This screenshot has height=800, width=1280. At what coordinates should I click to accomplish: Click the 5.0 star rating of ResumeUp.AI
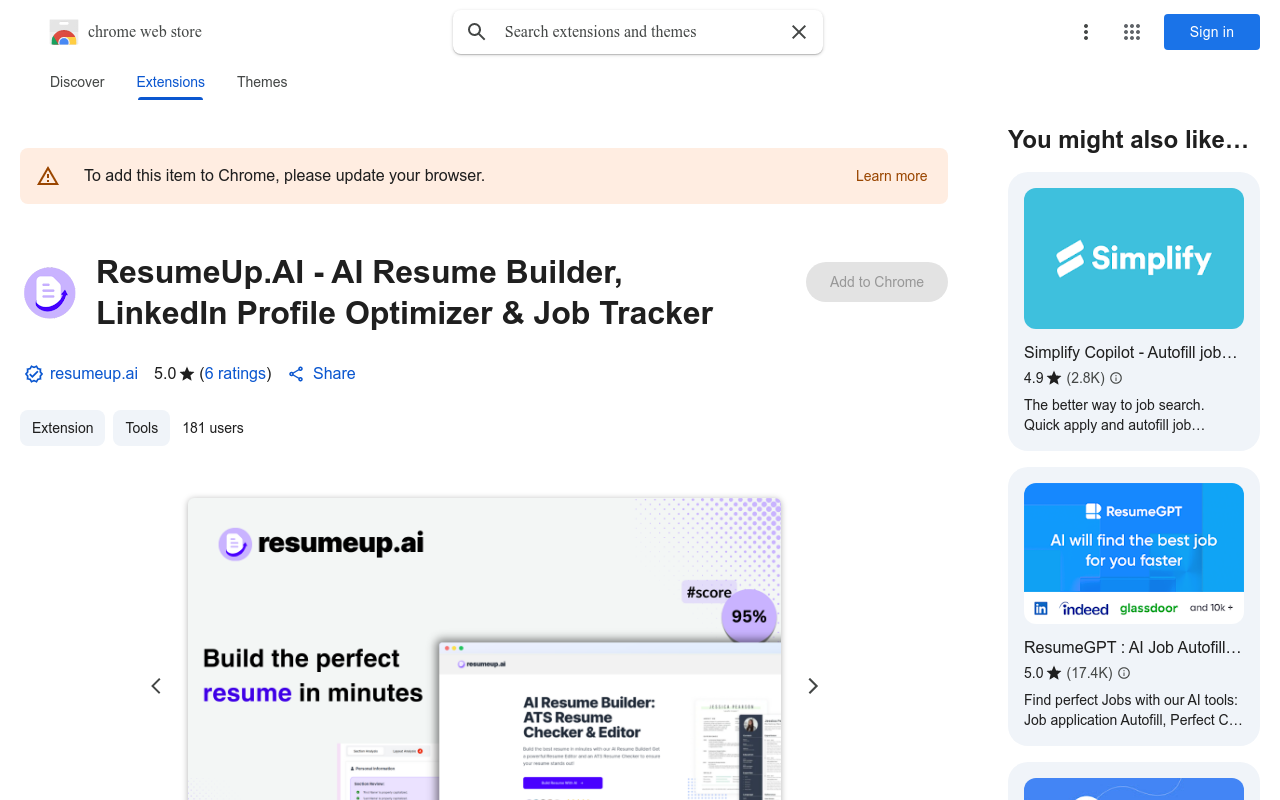click(x=174, y=374)
